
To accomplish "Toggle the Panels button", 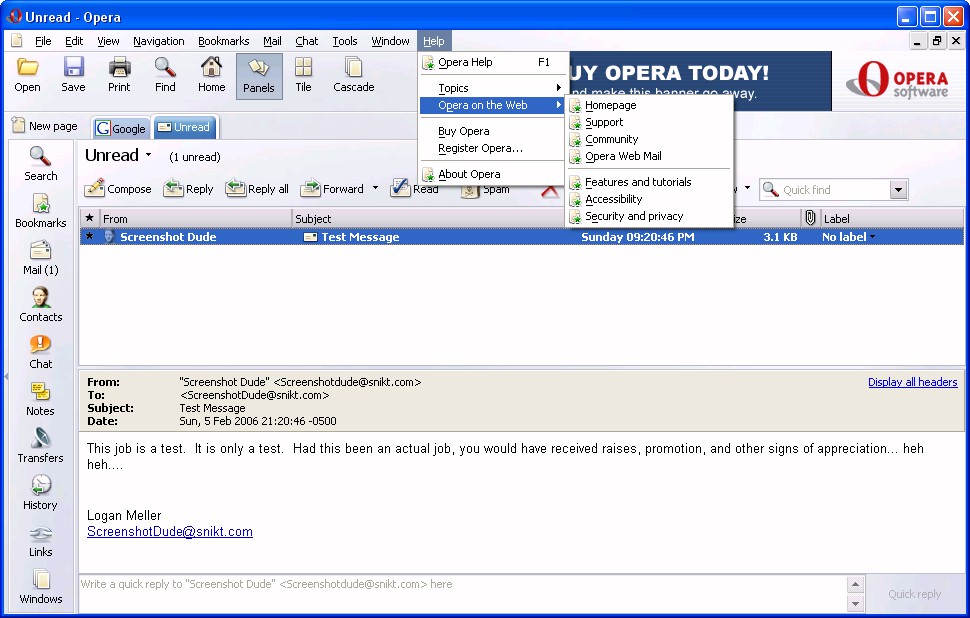I will (x=259, y=76).
